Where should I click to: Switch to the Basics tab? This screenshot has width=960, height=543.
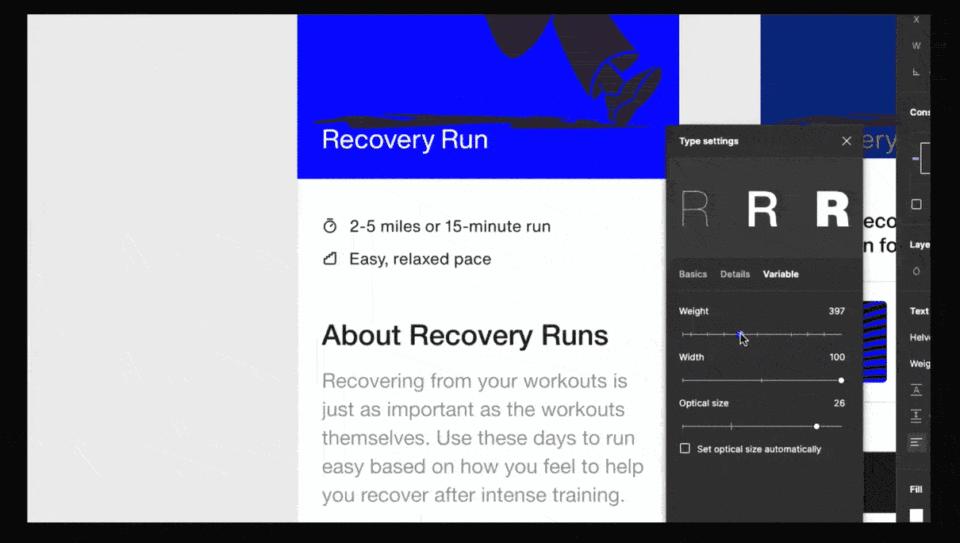pyautogui.click(x=692, y=274)
